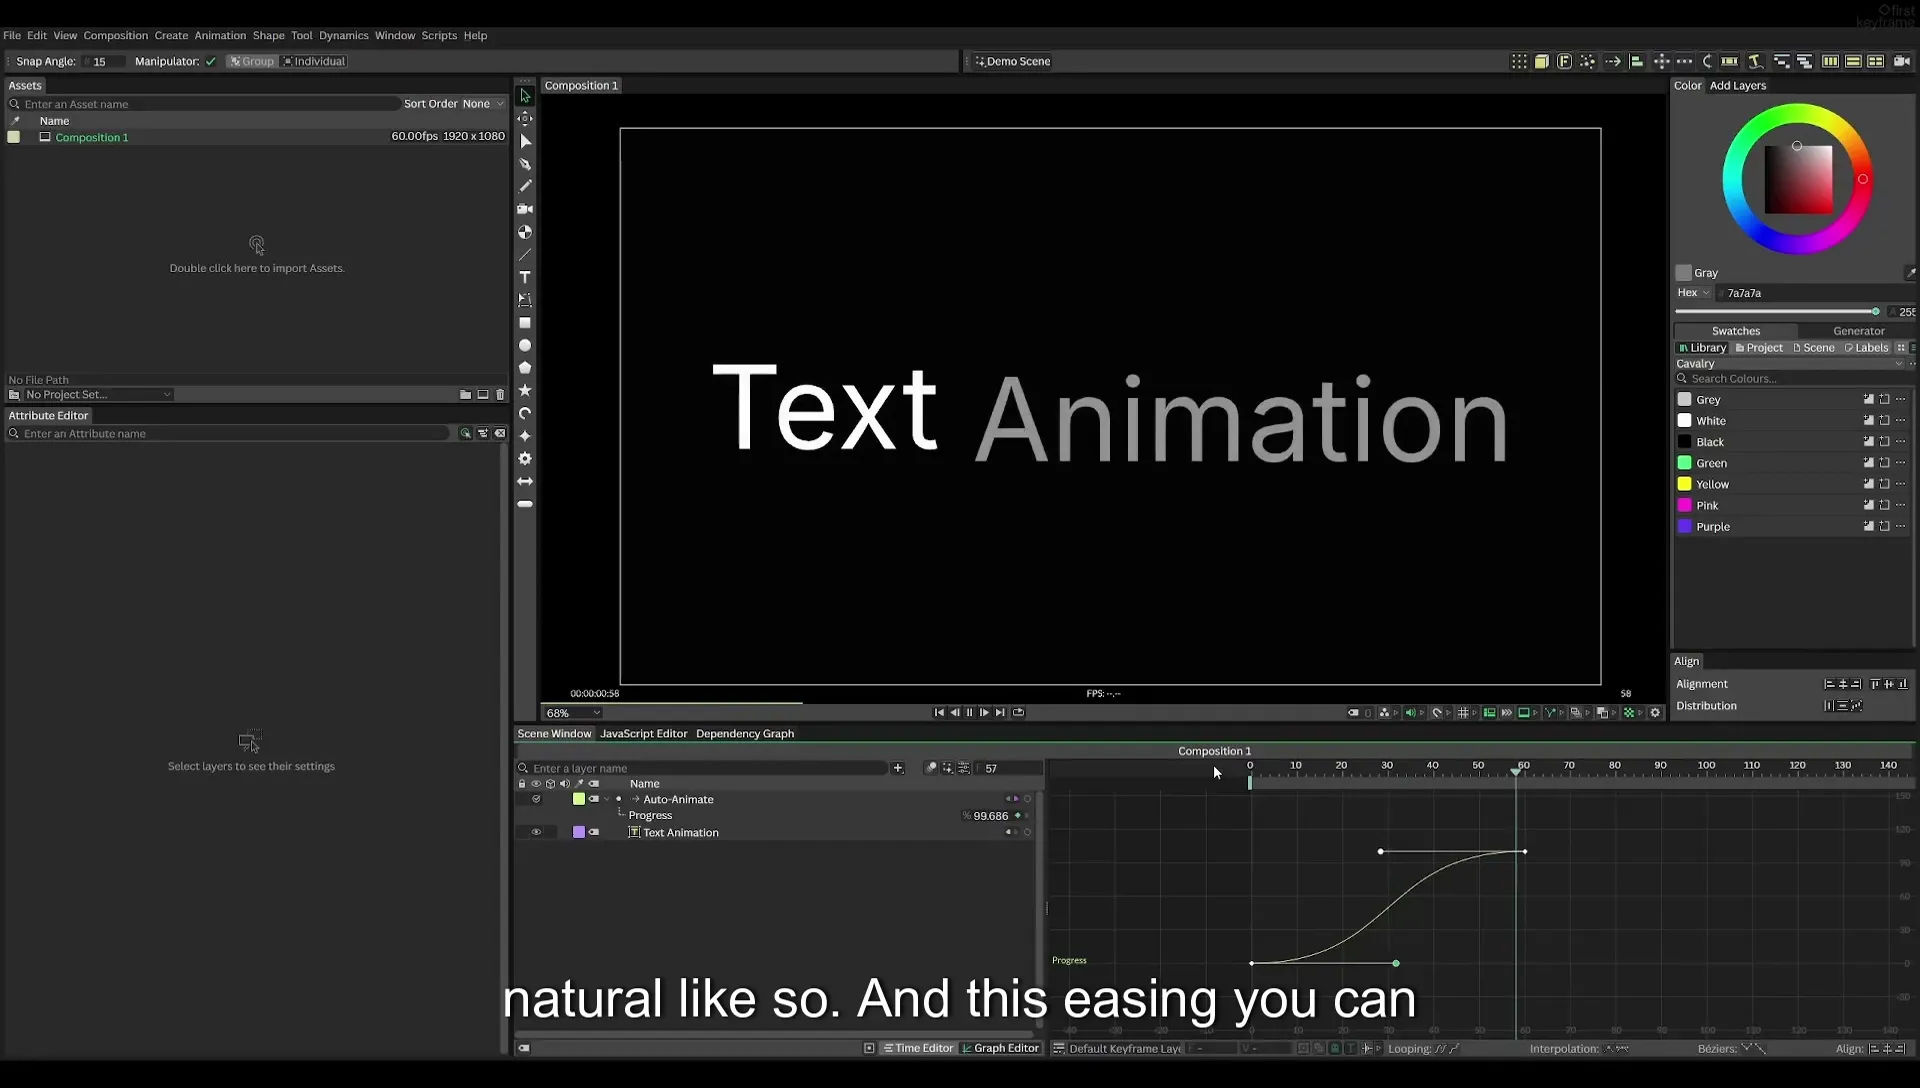Select the Camera tool
Image resolution: width=1920 pixels, height=1088 pixels.
(525, 209)
